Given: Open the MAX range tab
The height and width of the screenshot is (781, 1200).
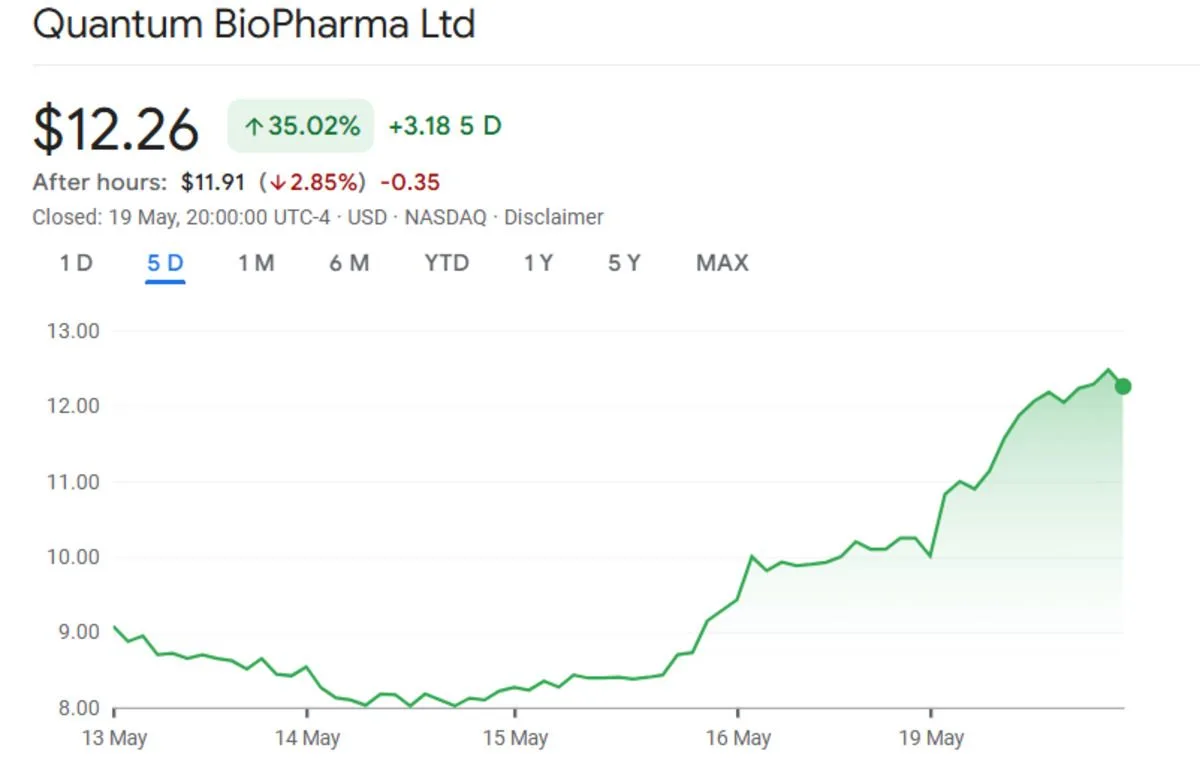Looking at the screenshot, I should point(722,263).
